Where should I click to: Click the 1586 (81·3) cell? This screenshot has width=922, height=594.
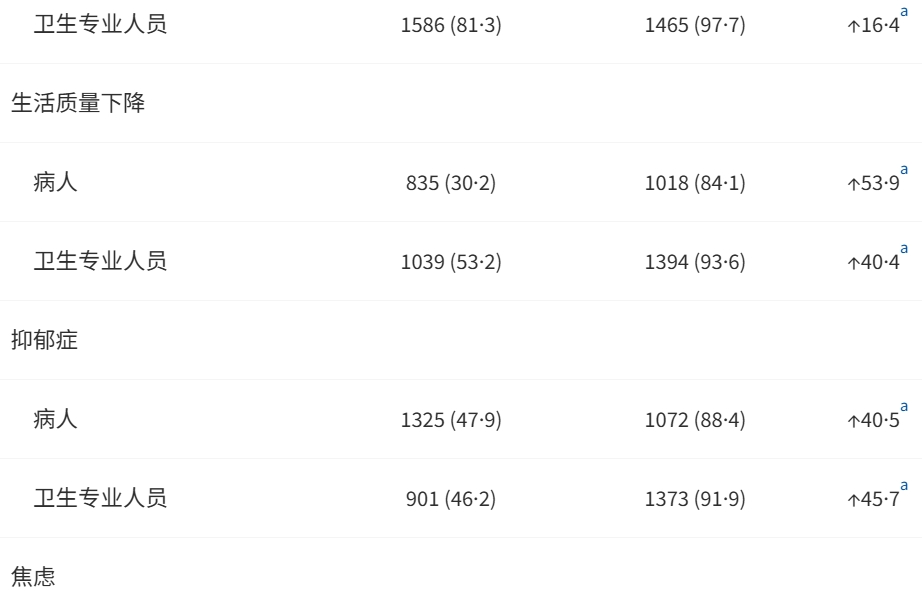451,25
